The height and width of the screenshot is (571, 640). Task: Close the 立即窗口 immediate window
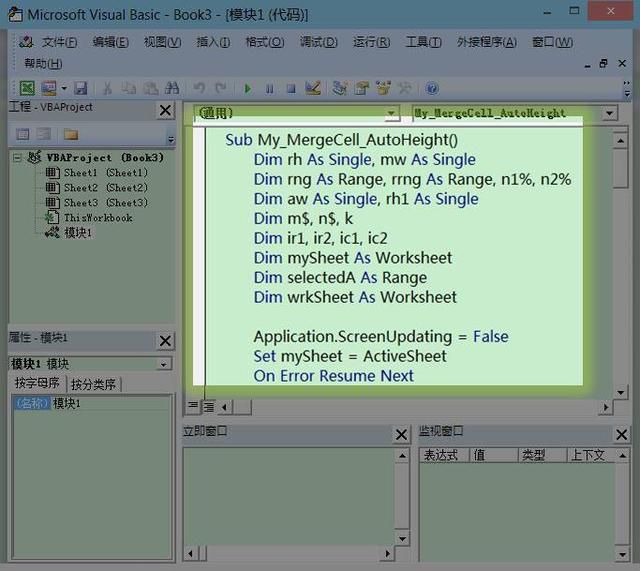401,435
